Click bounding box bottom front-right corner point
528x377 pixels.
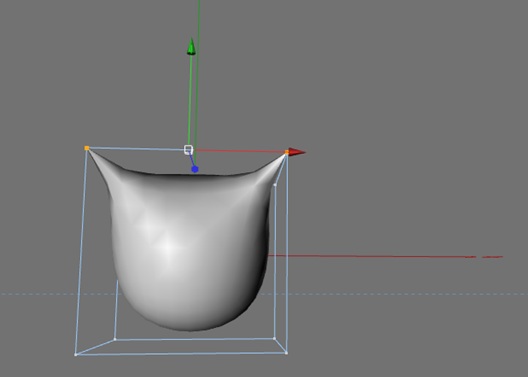tap(286, 353)
